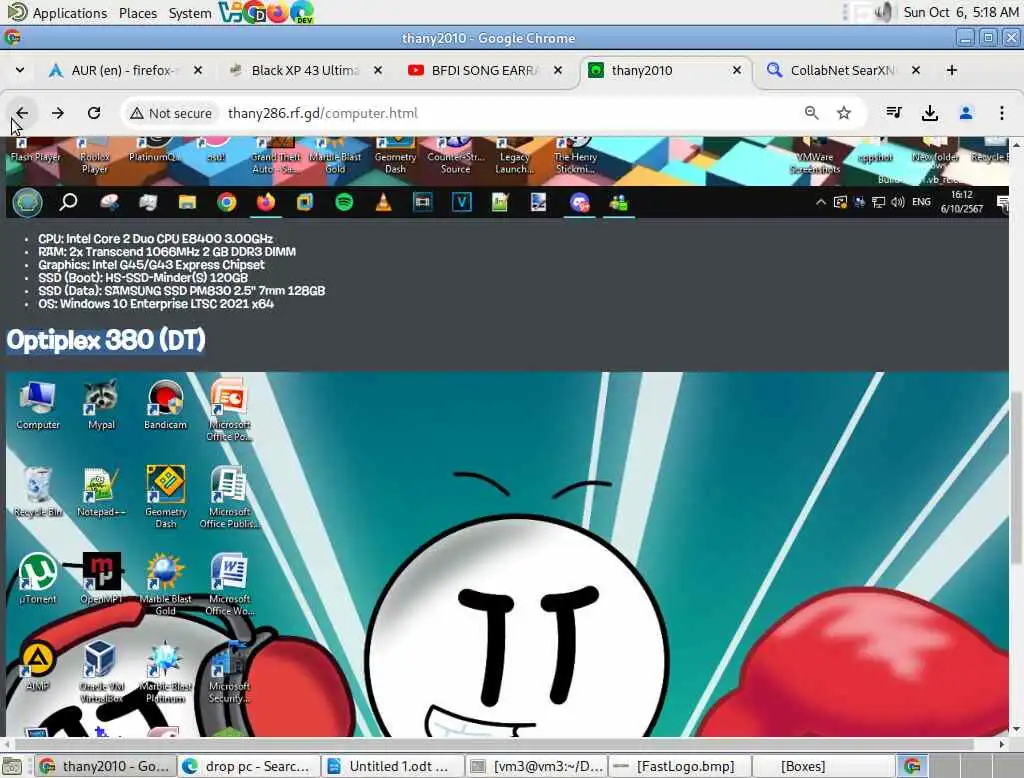Click the CPU Intel Core 2 Duo line

pos(155,238)
